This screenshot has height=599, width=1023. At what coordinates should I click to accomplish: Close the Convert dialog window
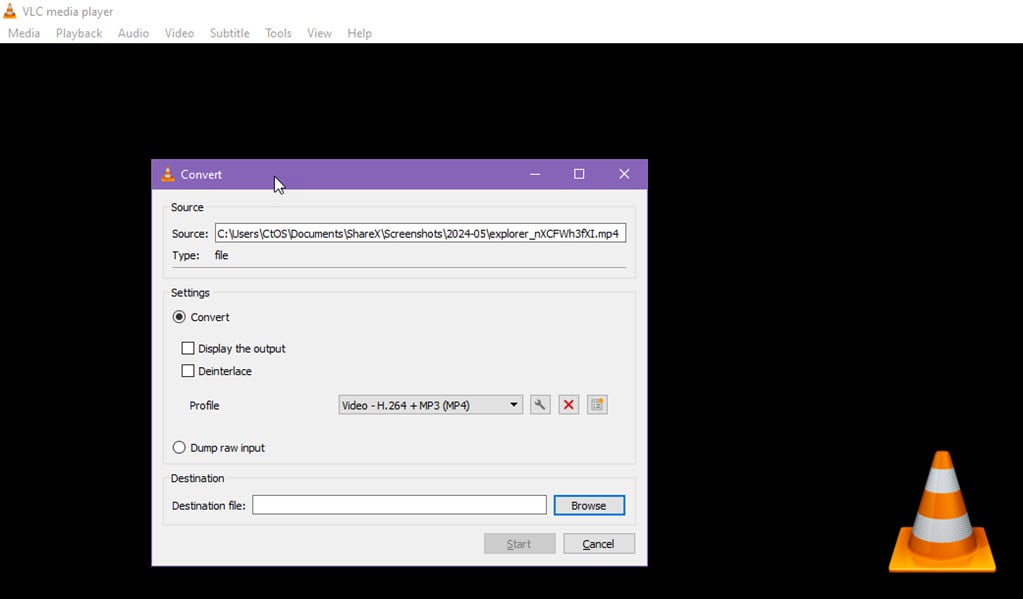(624, 174)
